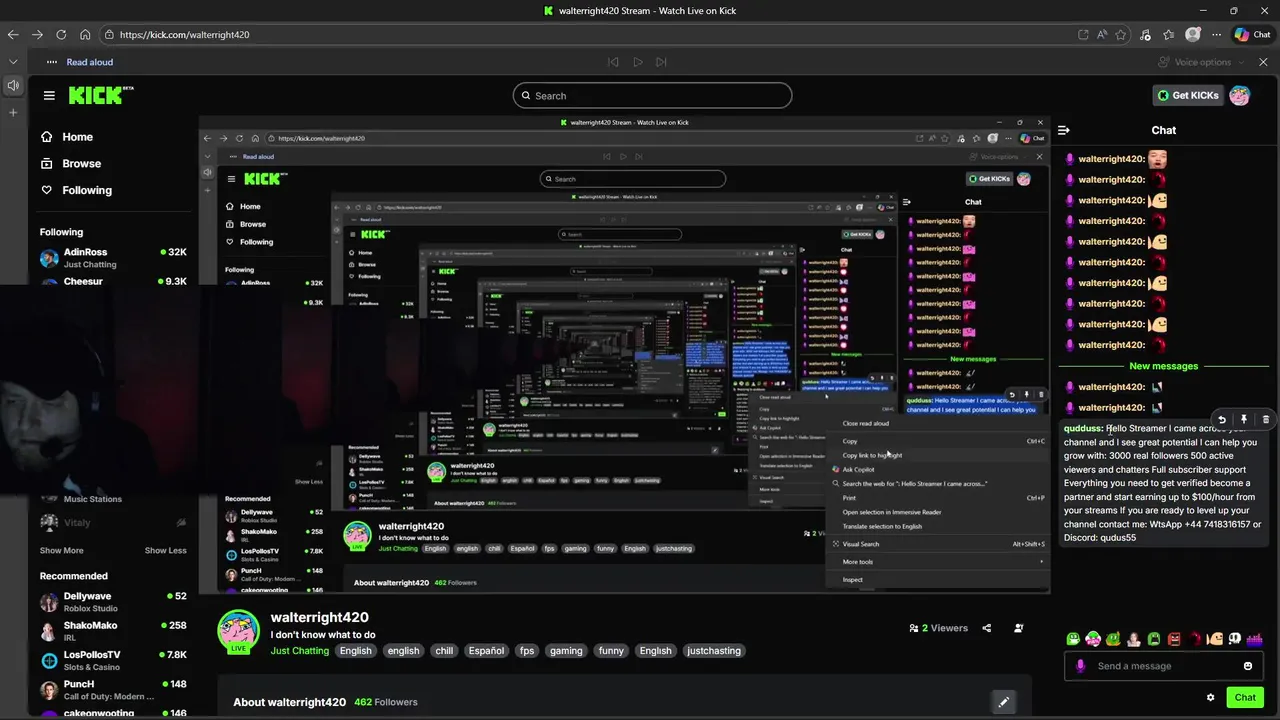Expand the list with 'Show More'

tap(62, 551)
